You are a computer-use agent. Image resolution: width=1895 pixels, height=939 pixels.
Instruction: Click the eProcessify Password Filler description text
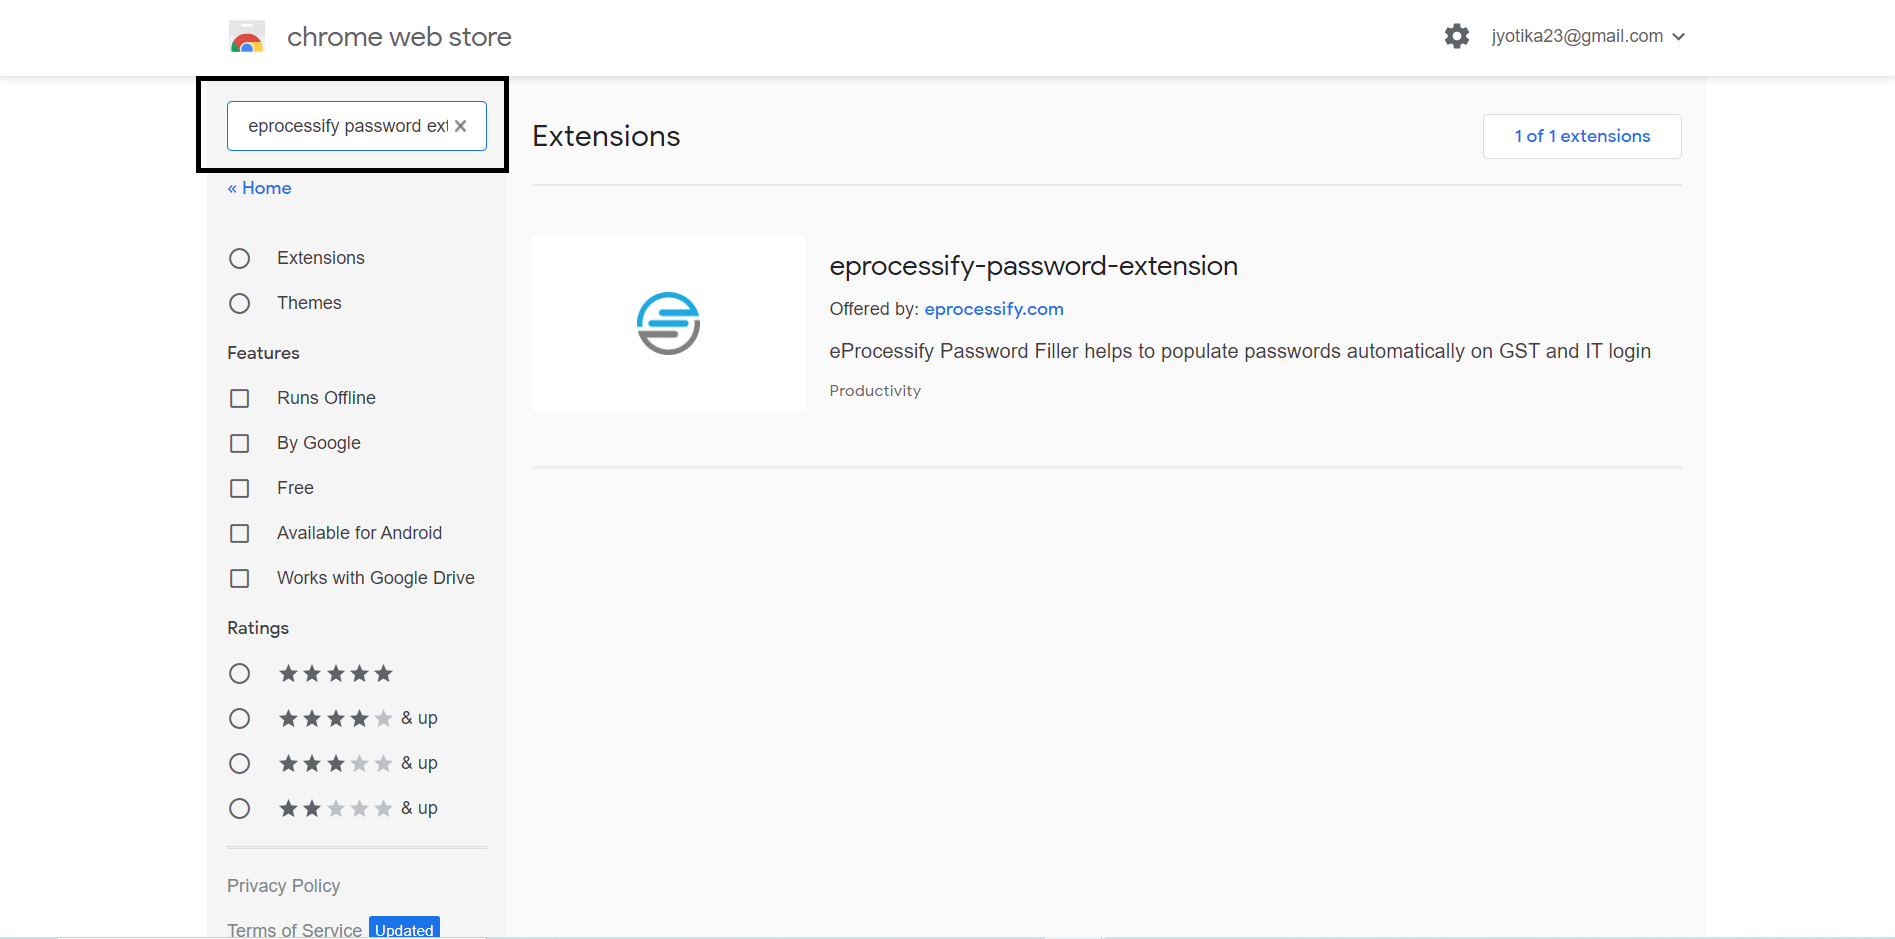click(x=1240, y=351)
